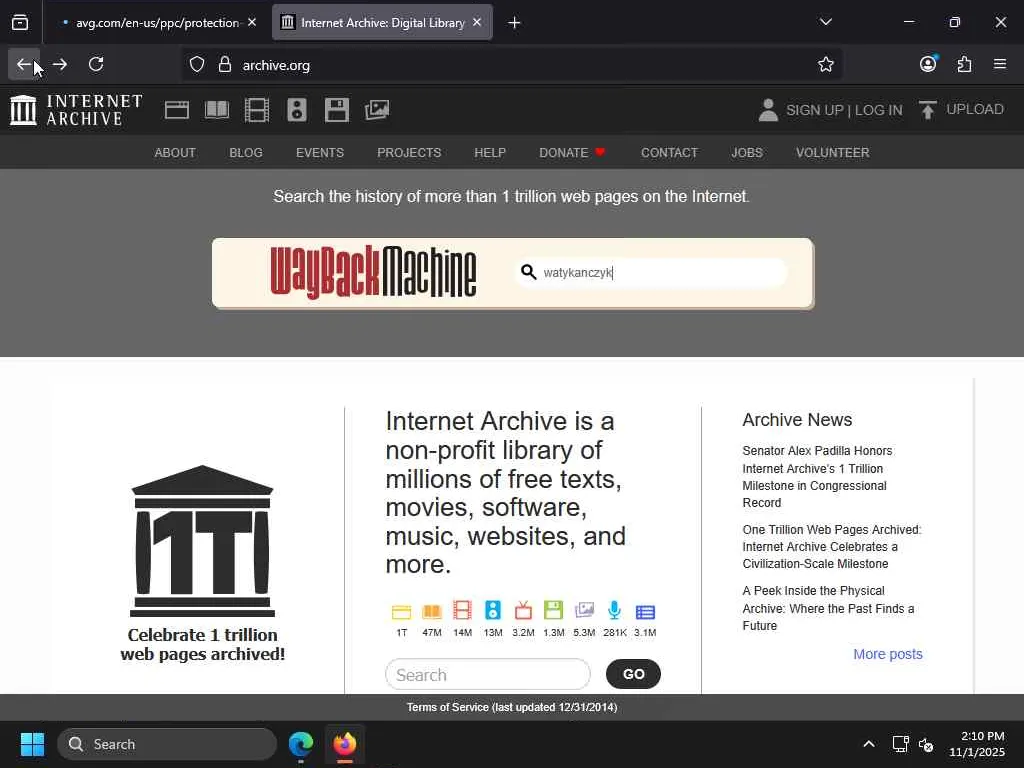
Task: Click the Wayback Machine logo
Action: (x=373, y=272)
